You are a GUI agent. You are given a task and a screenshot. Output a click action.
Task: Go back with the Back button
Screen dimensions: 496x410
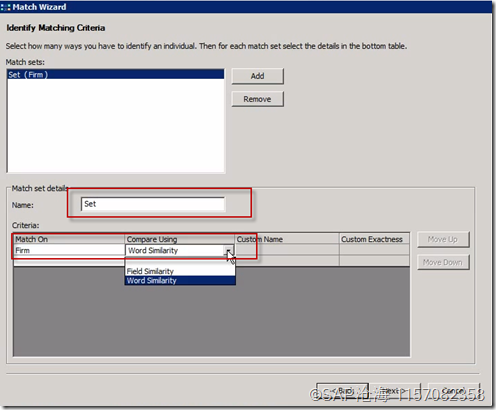(x=342, y=391)
